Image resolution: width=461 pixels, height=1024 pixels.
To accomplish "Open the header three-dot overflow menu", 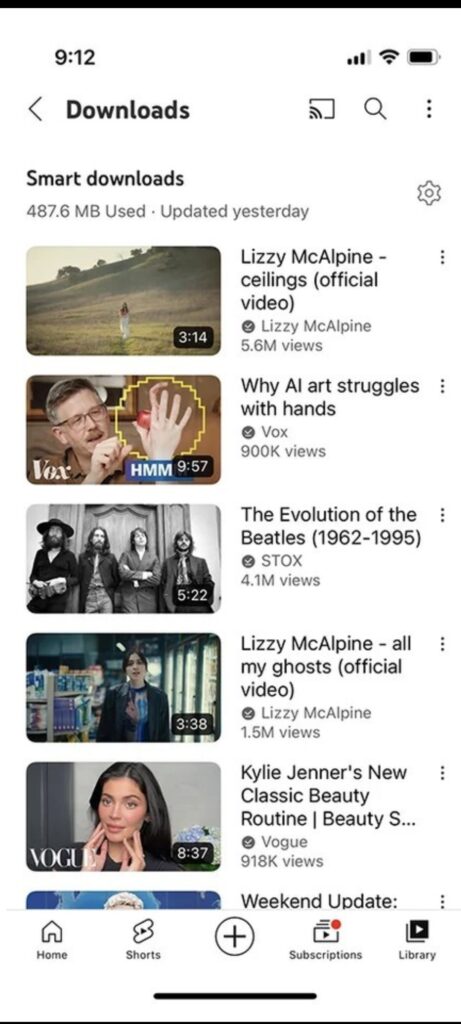I will (428, 109).
